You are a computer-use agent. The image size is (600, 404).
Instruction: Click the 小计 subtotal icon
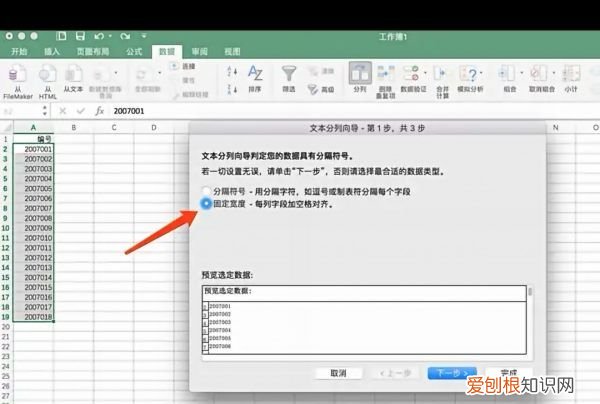click(571, 73)
